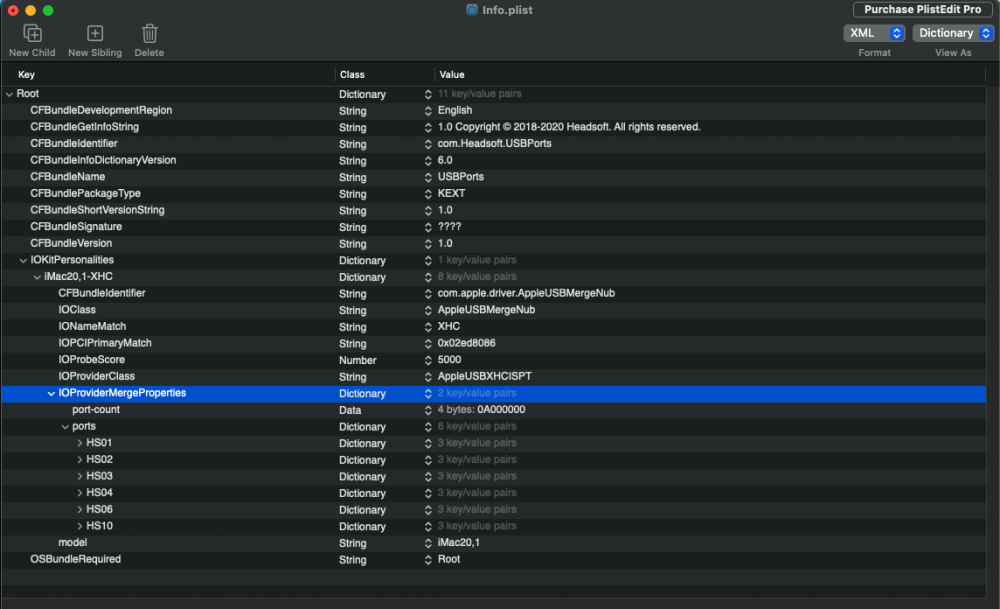Select the CFBundlePackageType key
1000x609 pixels.
[x=85, y=193]
